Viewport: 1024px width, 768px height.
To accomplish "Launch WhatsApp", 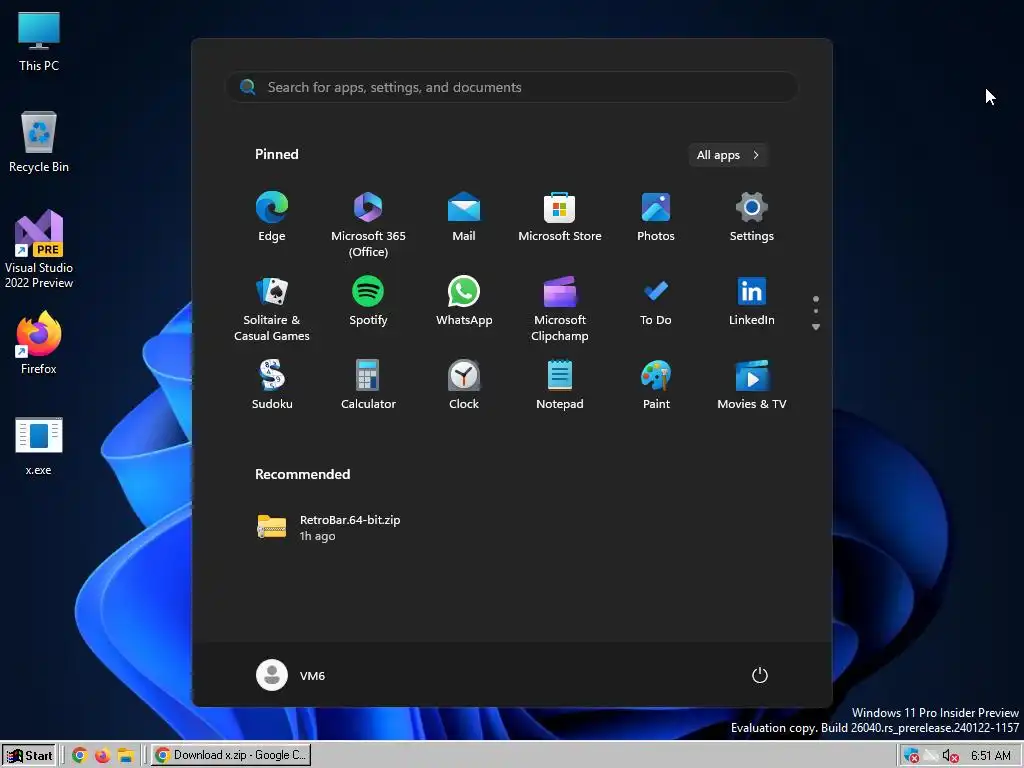I will point(464,301).
